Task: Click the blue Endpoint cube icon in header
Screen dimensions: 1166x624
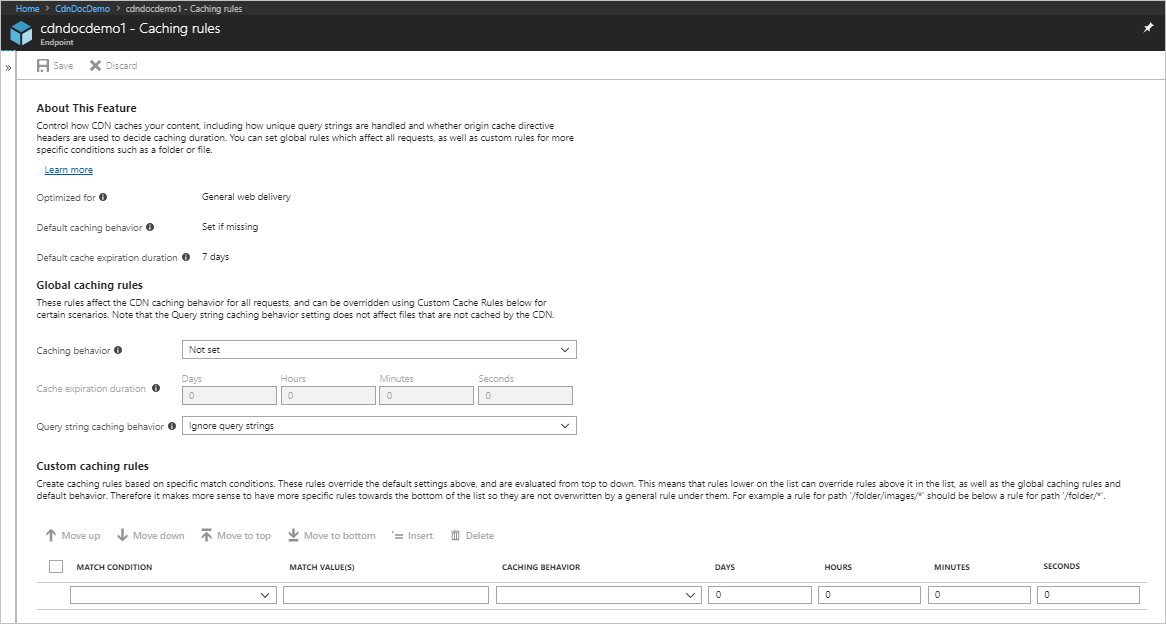Action: [x=20, y=31]
